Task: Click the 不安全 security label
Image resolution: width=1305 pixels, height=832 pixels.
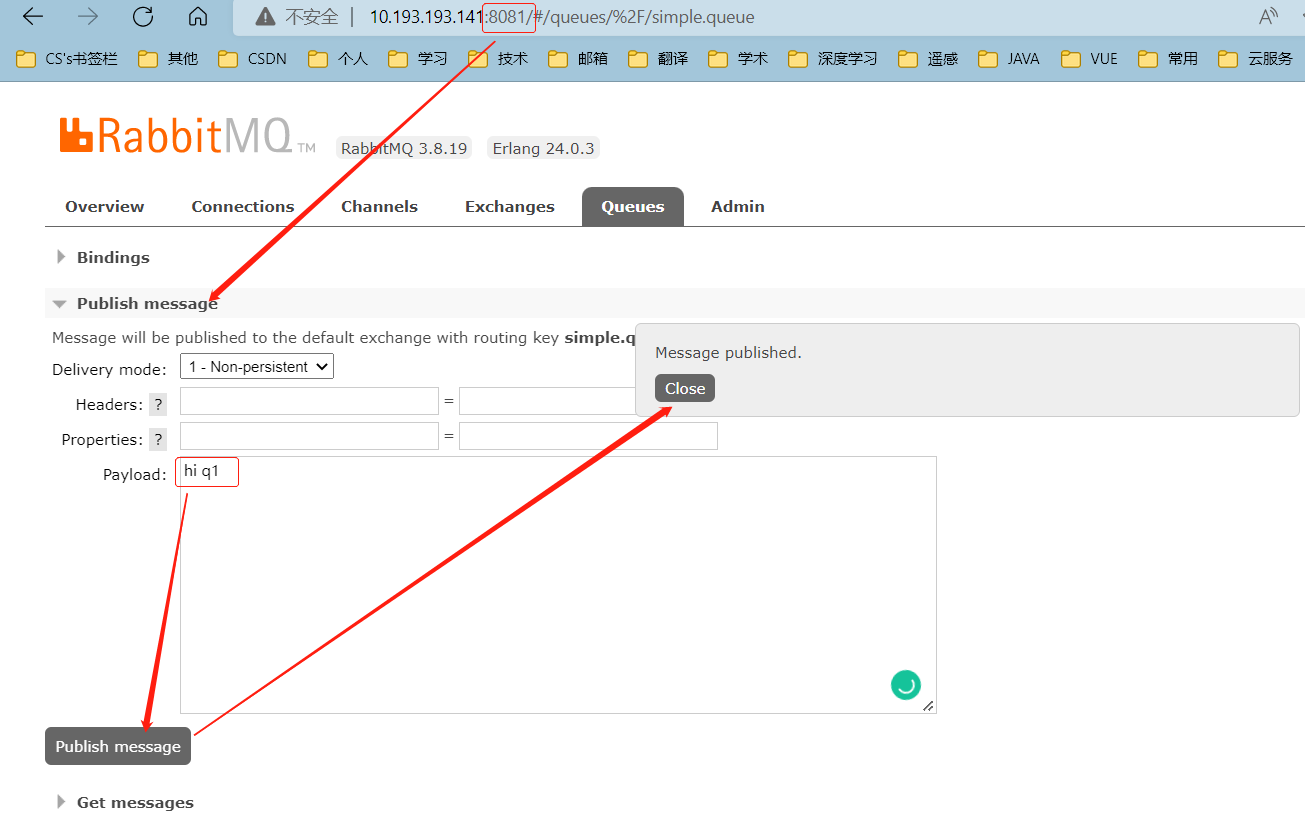Action: (x=312, y=17)
